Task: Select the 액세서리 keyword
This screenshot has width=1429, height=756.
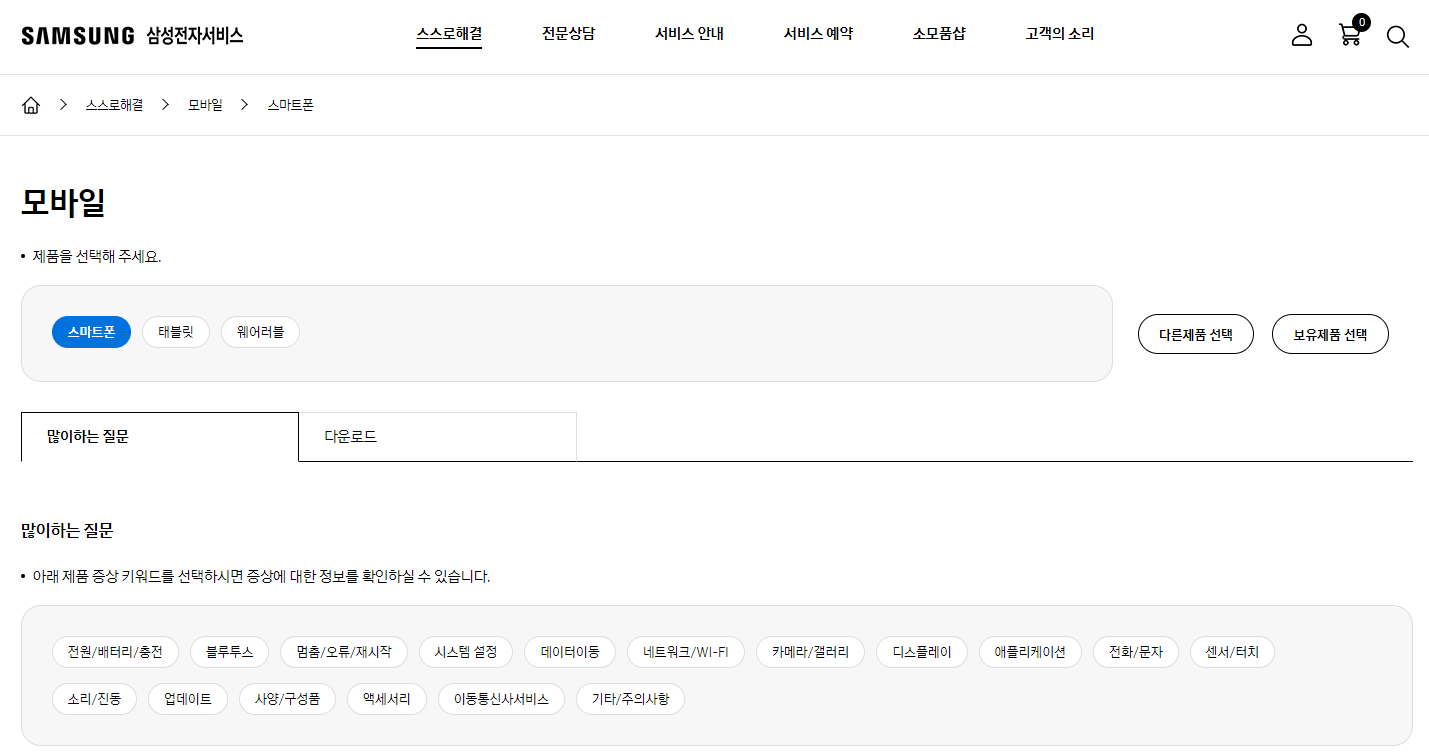Action: coord(387,699)
